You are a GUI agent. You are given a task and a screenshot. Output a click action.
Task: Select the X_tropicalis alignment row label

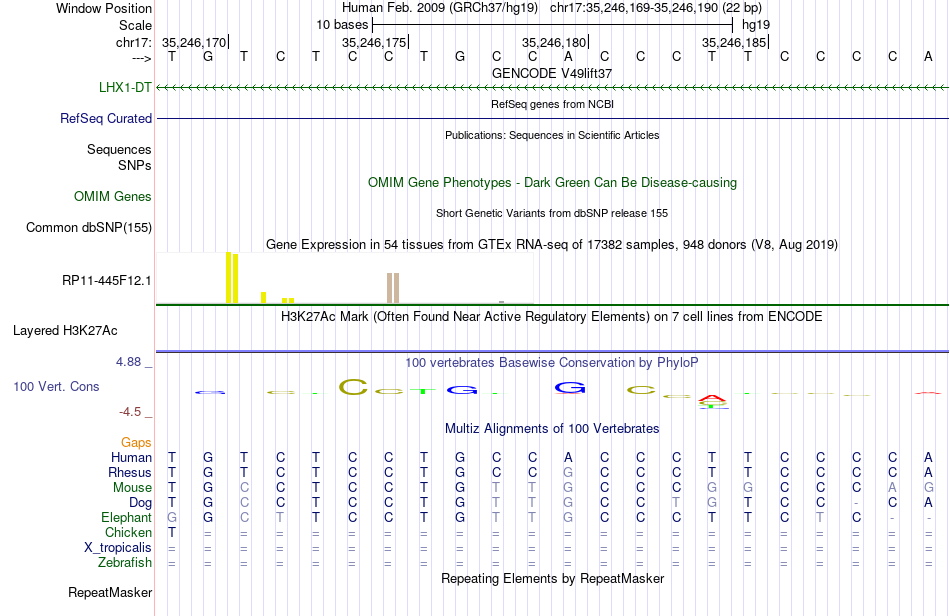(118, 548)
